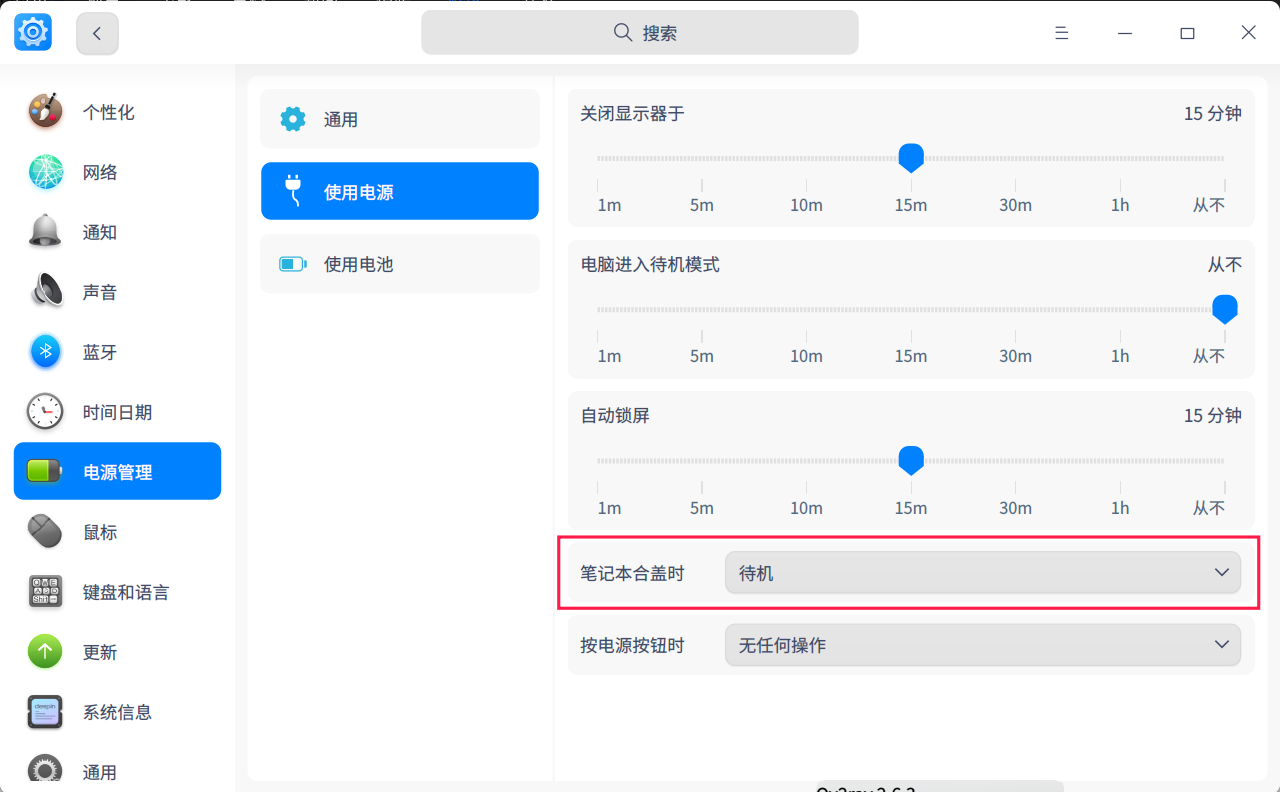Close the Control Center window
Screen dimensions: 1280x792
tap(1248, 33)
